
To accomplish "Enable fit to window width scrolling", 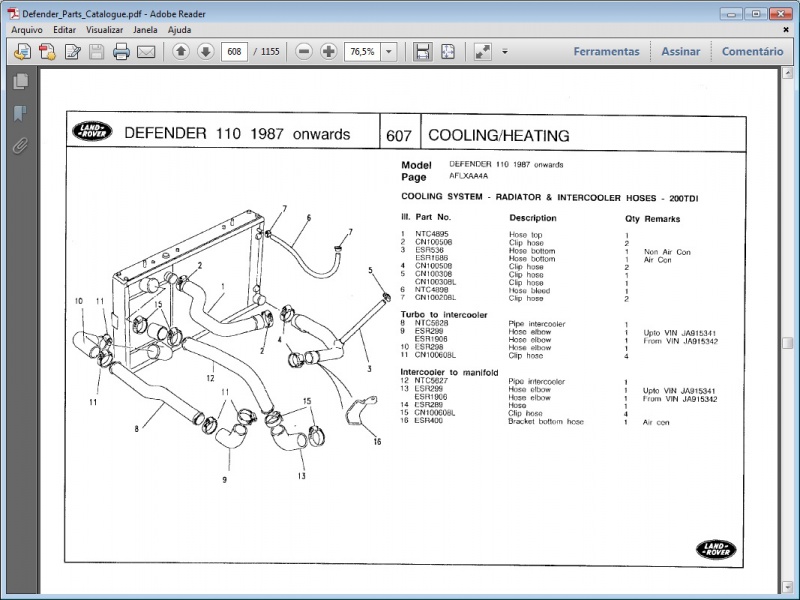I will pos(422,52).
